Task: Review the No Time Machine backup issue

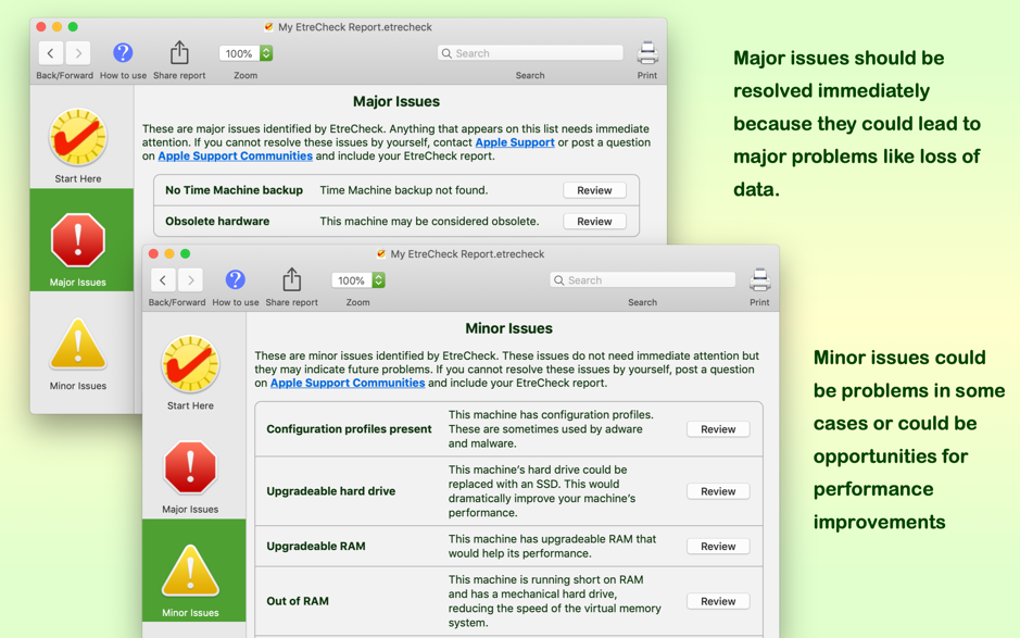Action: click(594, 190)
